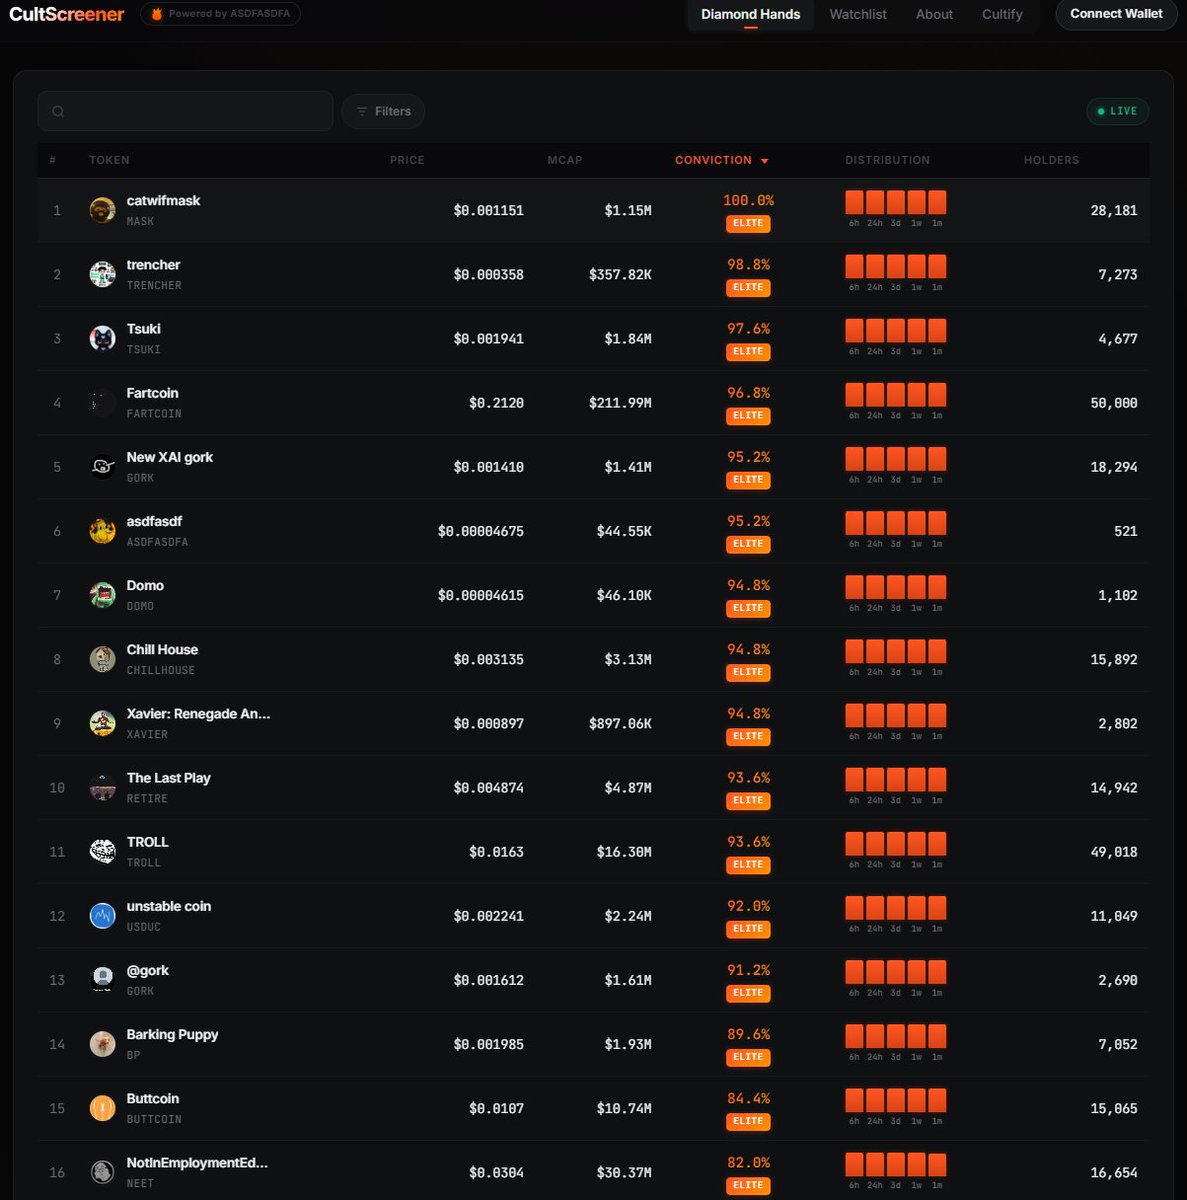Click the 521 holders value
Viewport: 1187px width, 1200px height.
click(x=1126, y=531)
